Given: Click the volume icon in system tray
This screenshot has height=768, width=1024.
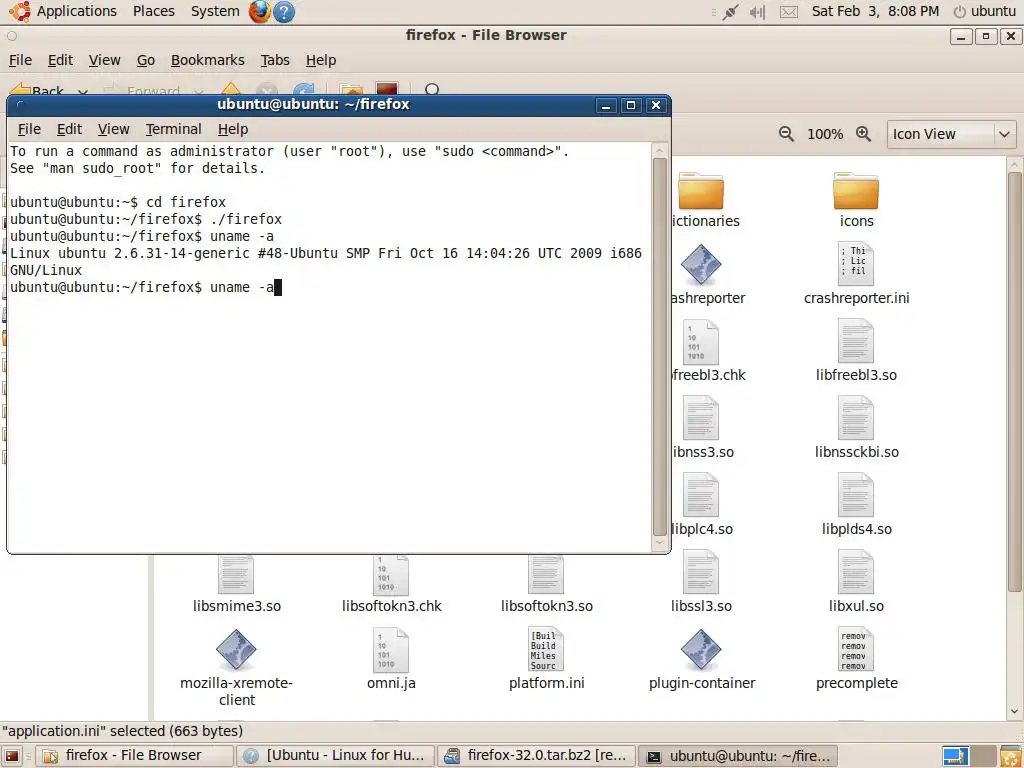Looking at the screenshot, I should click(757, 12).
